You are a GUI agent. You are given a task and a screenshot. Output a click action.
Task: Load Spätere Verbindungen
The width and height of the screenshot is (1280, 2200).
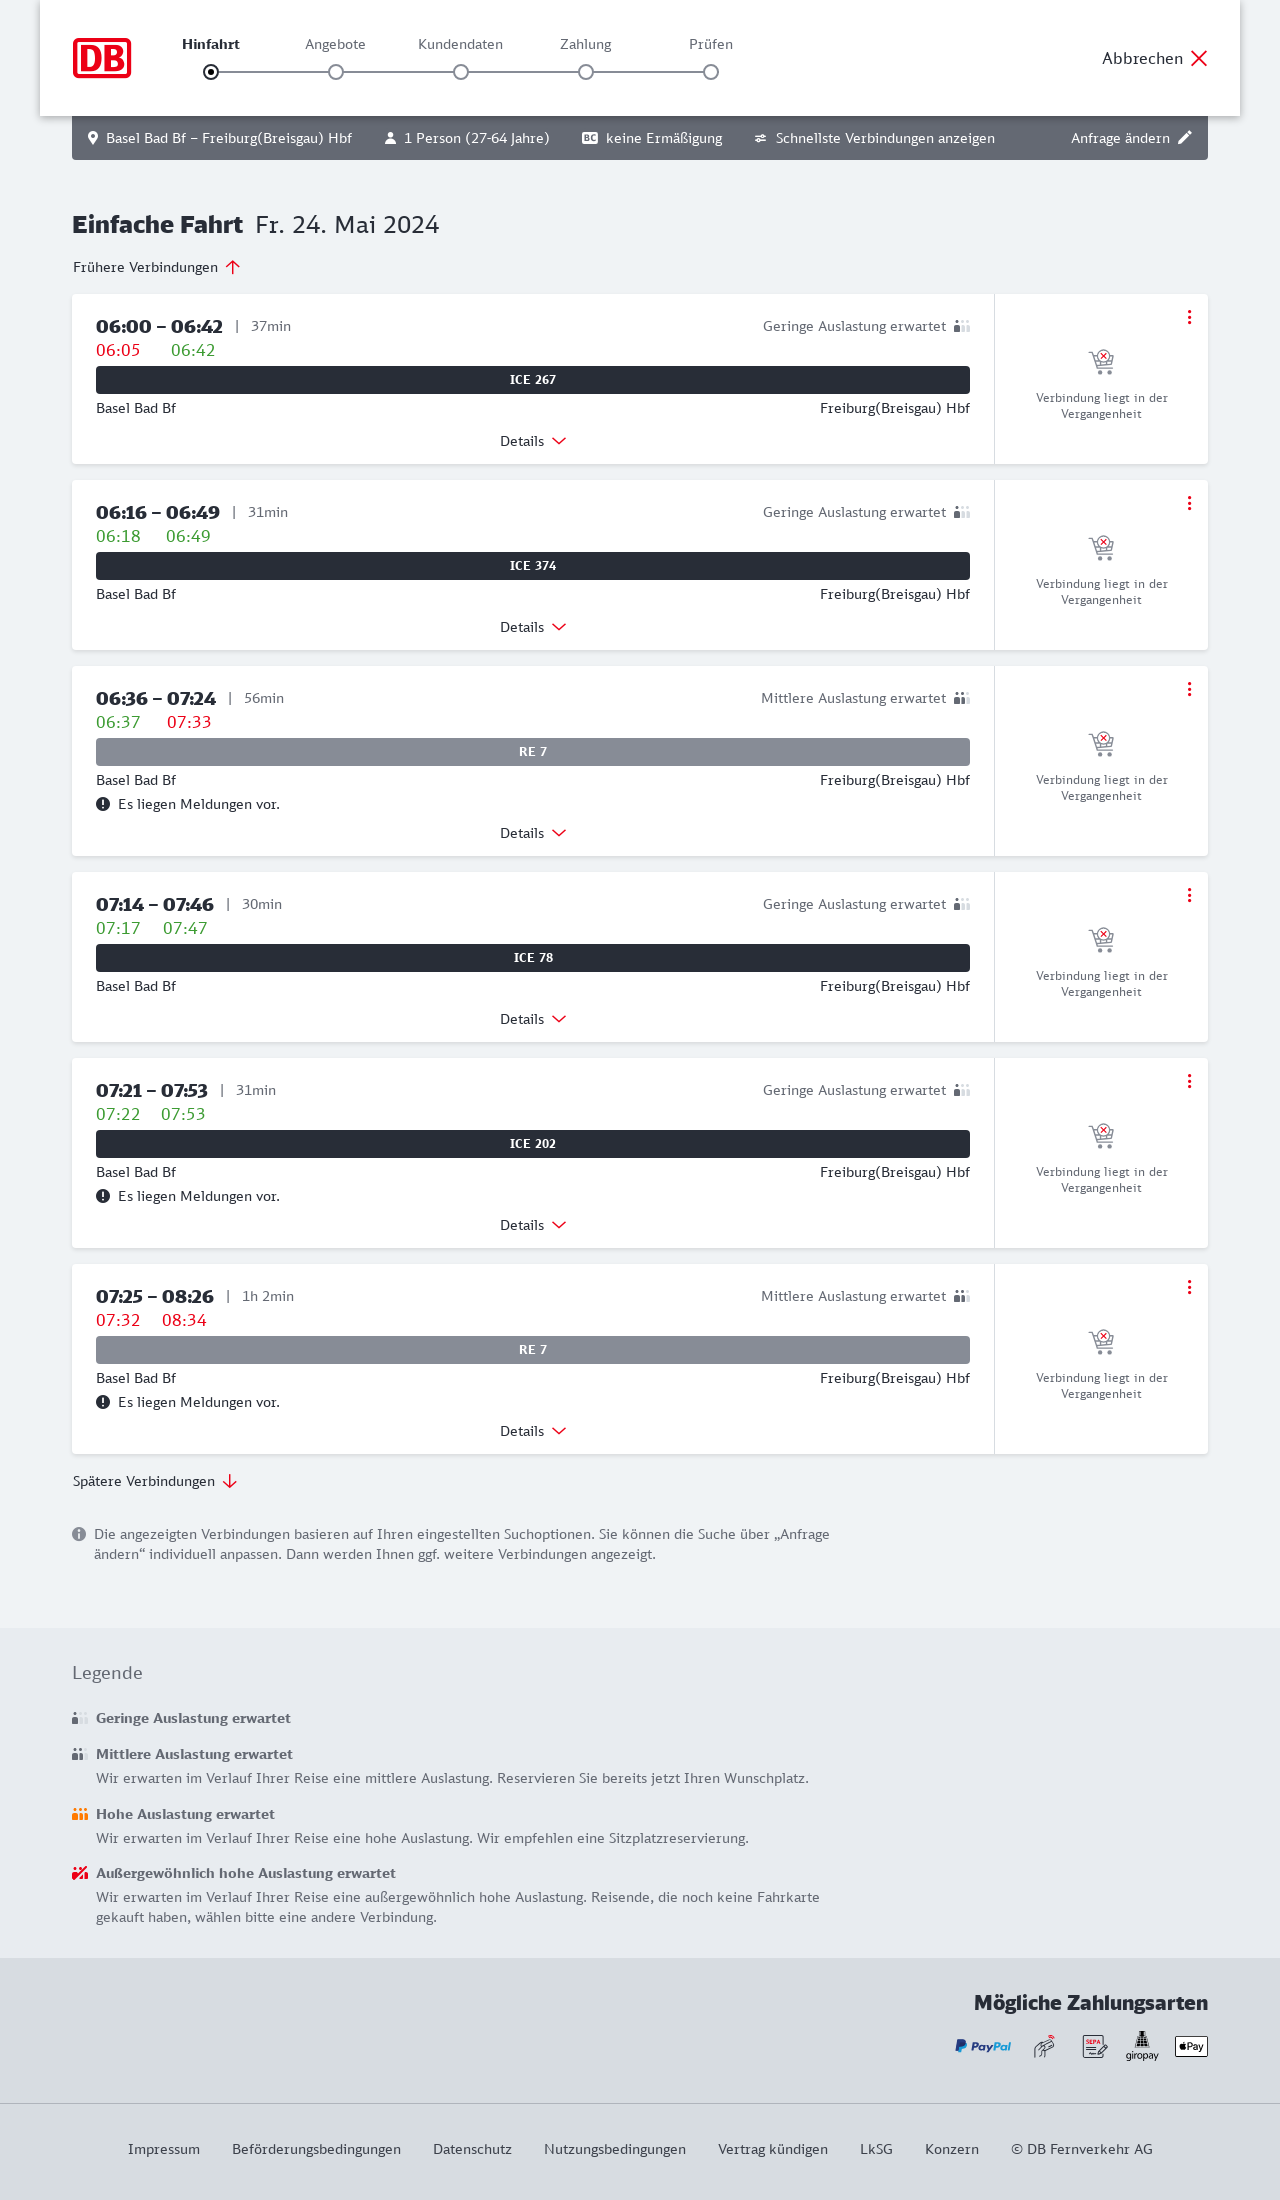tap(155, 1481)
